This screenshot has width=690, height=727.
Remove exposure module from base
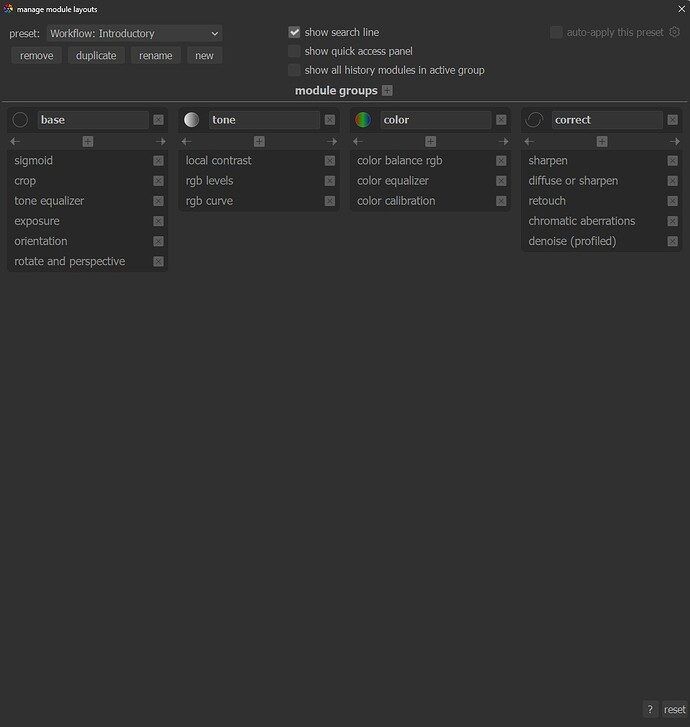coord(159,221)
